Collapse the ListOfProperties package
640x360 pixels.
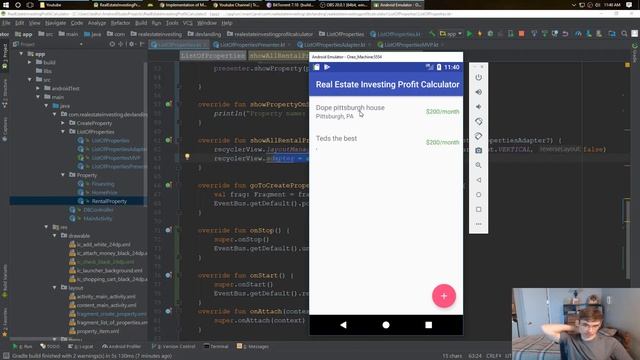tap(63, 131)
